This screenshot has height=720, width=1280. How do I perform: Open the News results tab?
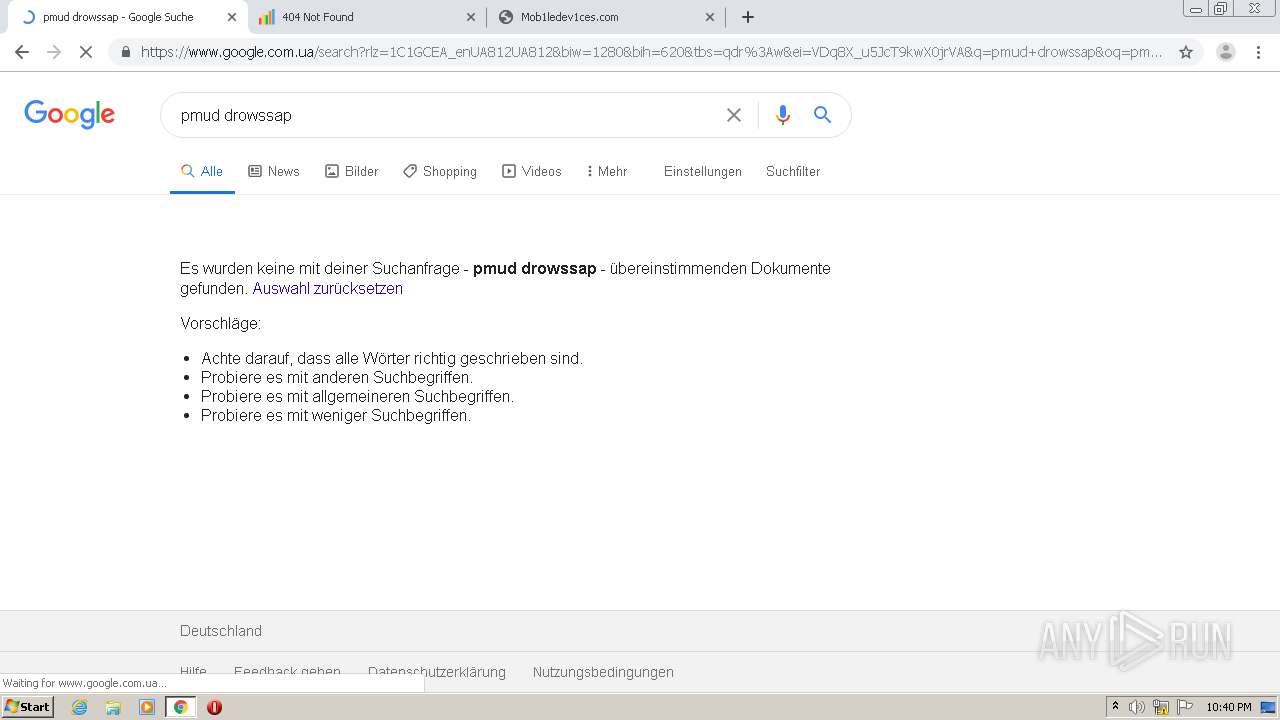274,171
